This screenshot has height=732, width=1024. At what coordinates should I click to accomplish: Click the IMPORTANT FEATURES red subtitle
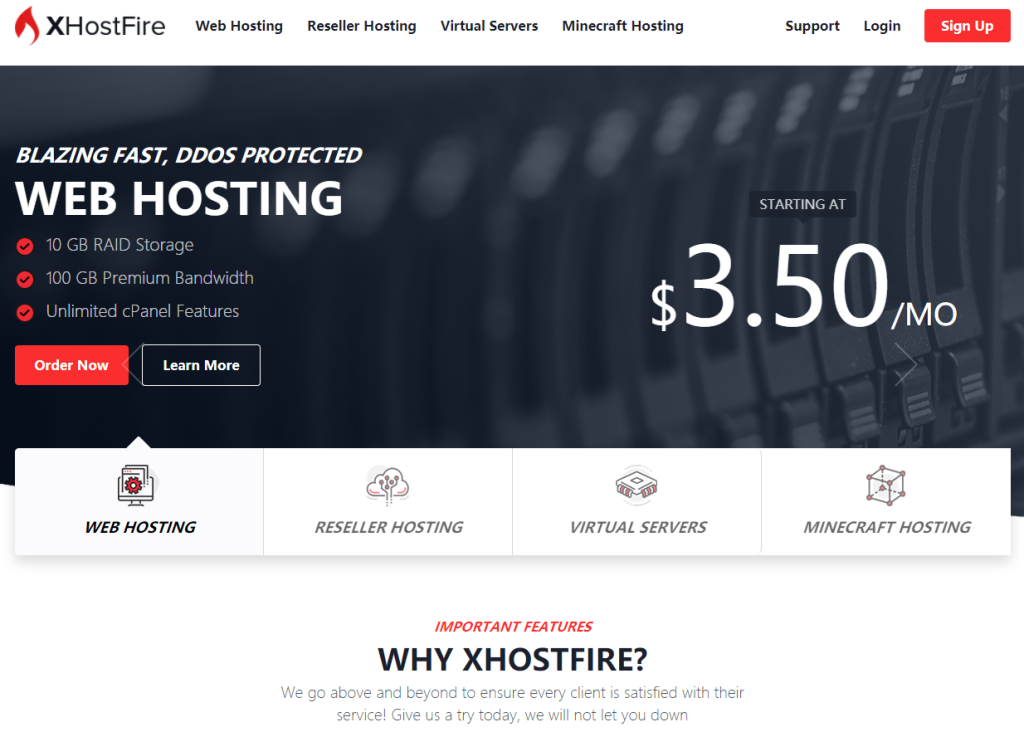[x=513, y=627]
